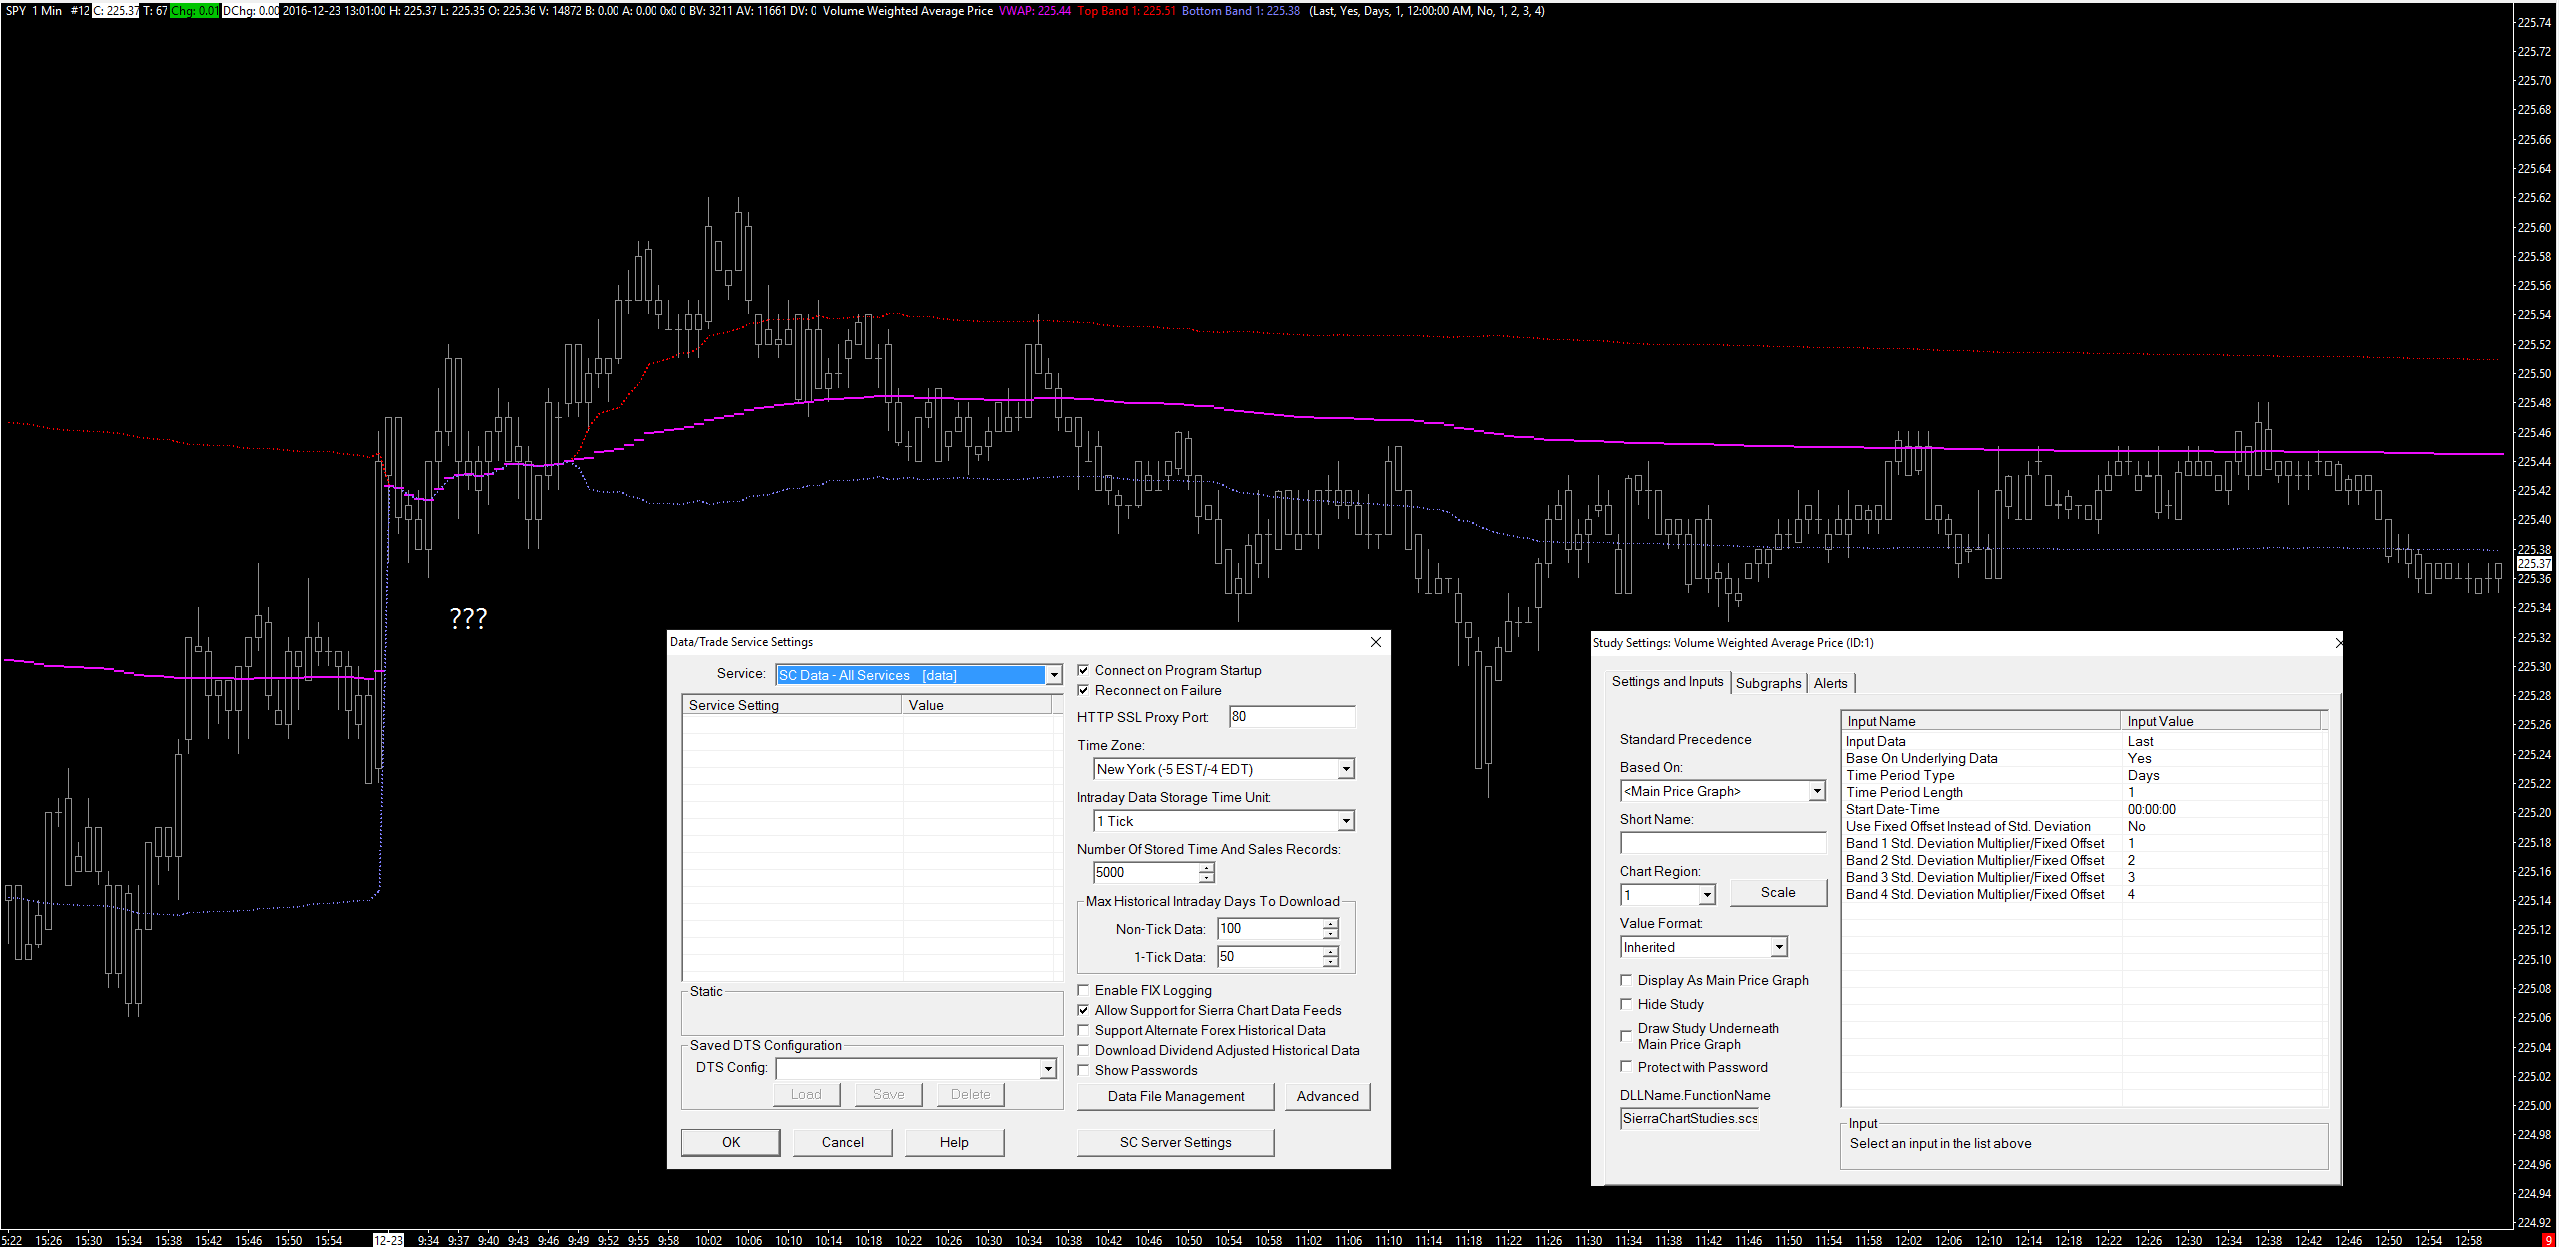Expand the Time Zone dropdown
Screen dimensions: 2559x1247
click(1346, 769)
